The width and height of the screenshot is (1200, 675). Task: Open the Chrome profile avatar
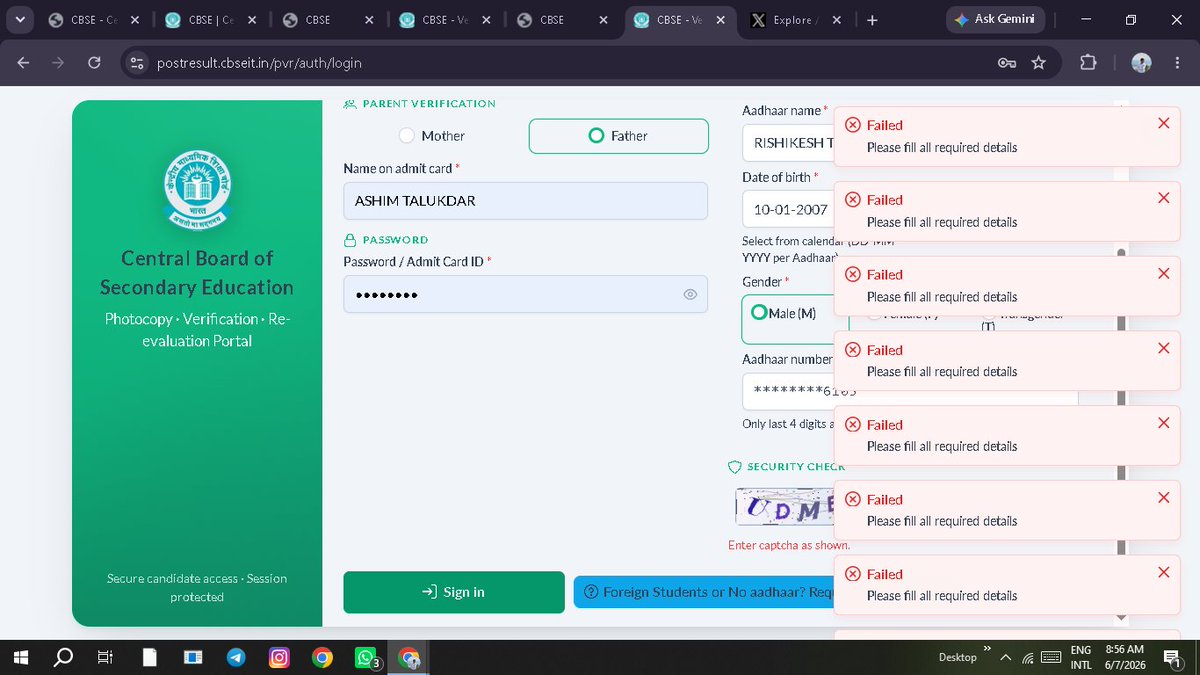[1141, 63]
